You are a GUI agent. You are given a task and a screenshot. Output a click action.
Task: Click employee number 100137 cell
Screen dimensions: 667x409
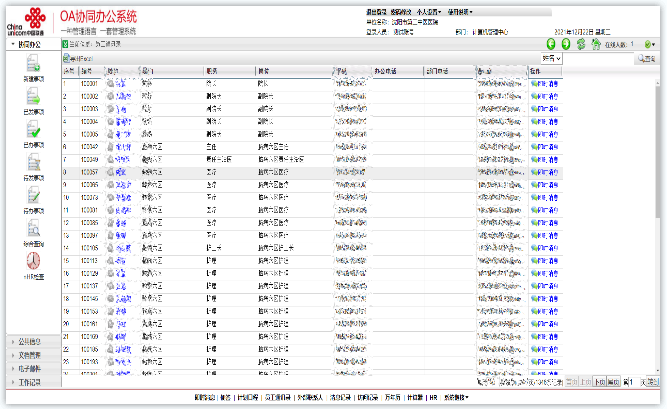pyautogui.click(x=89, y=286)
